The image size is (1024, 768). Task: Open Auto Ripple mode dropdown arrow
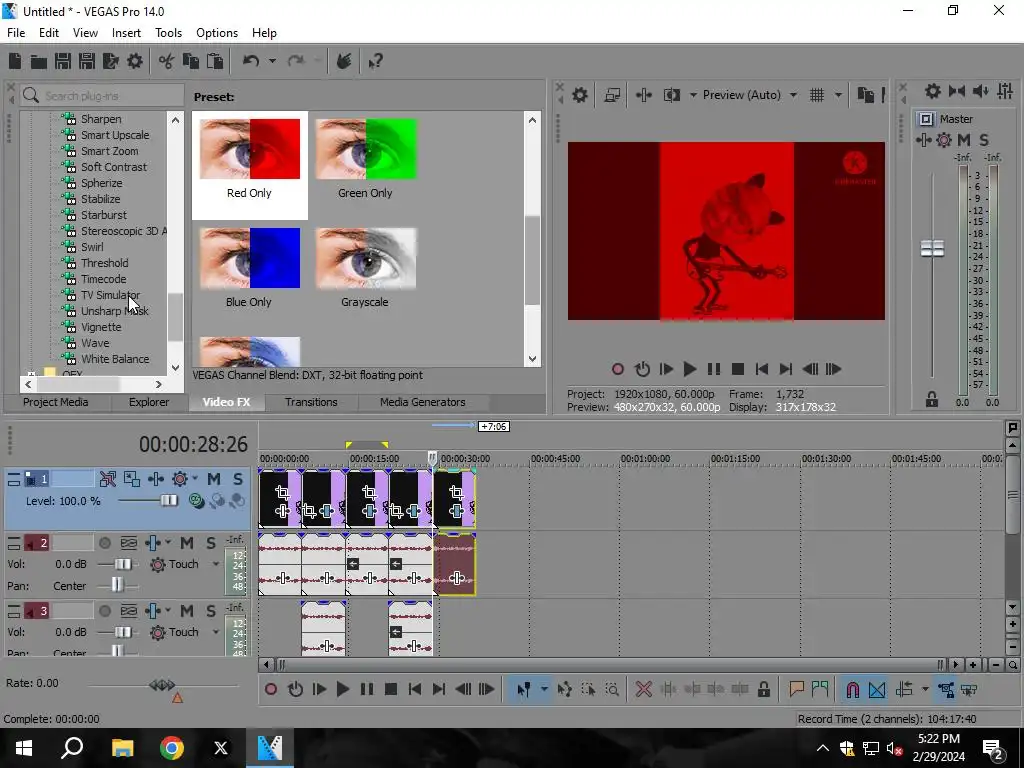click(x=925, y=689)
